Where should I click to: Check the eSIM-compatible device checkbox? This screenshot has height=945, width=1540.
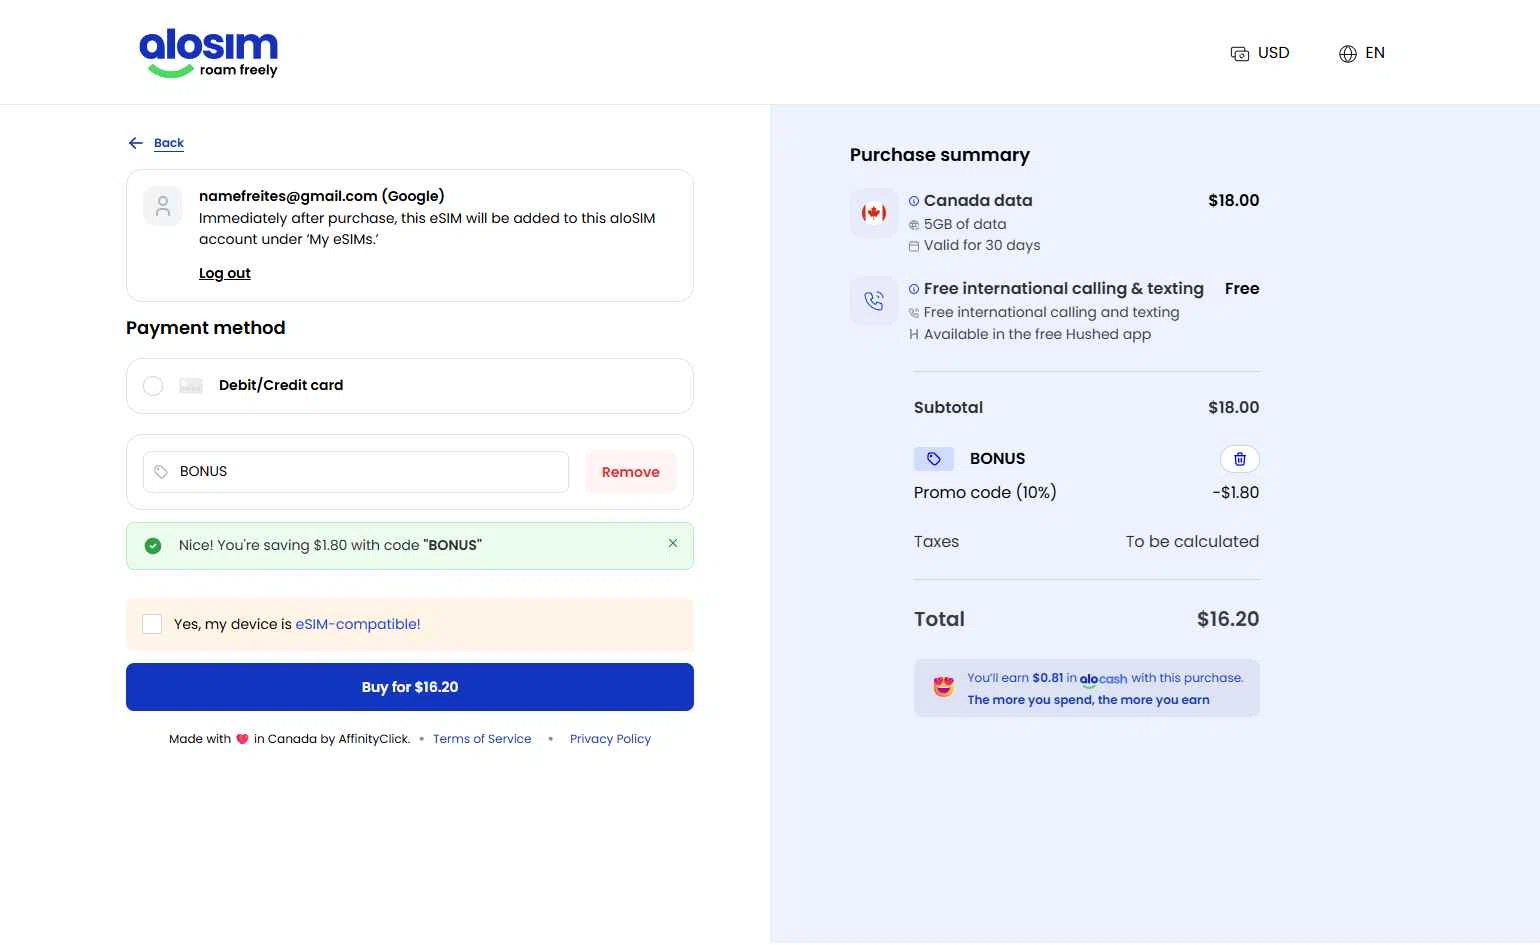point(152,624)
